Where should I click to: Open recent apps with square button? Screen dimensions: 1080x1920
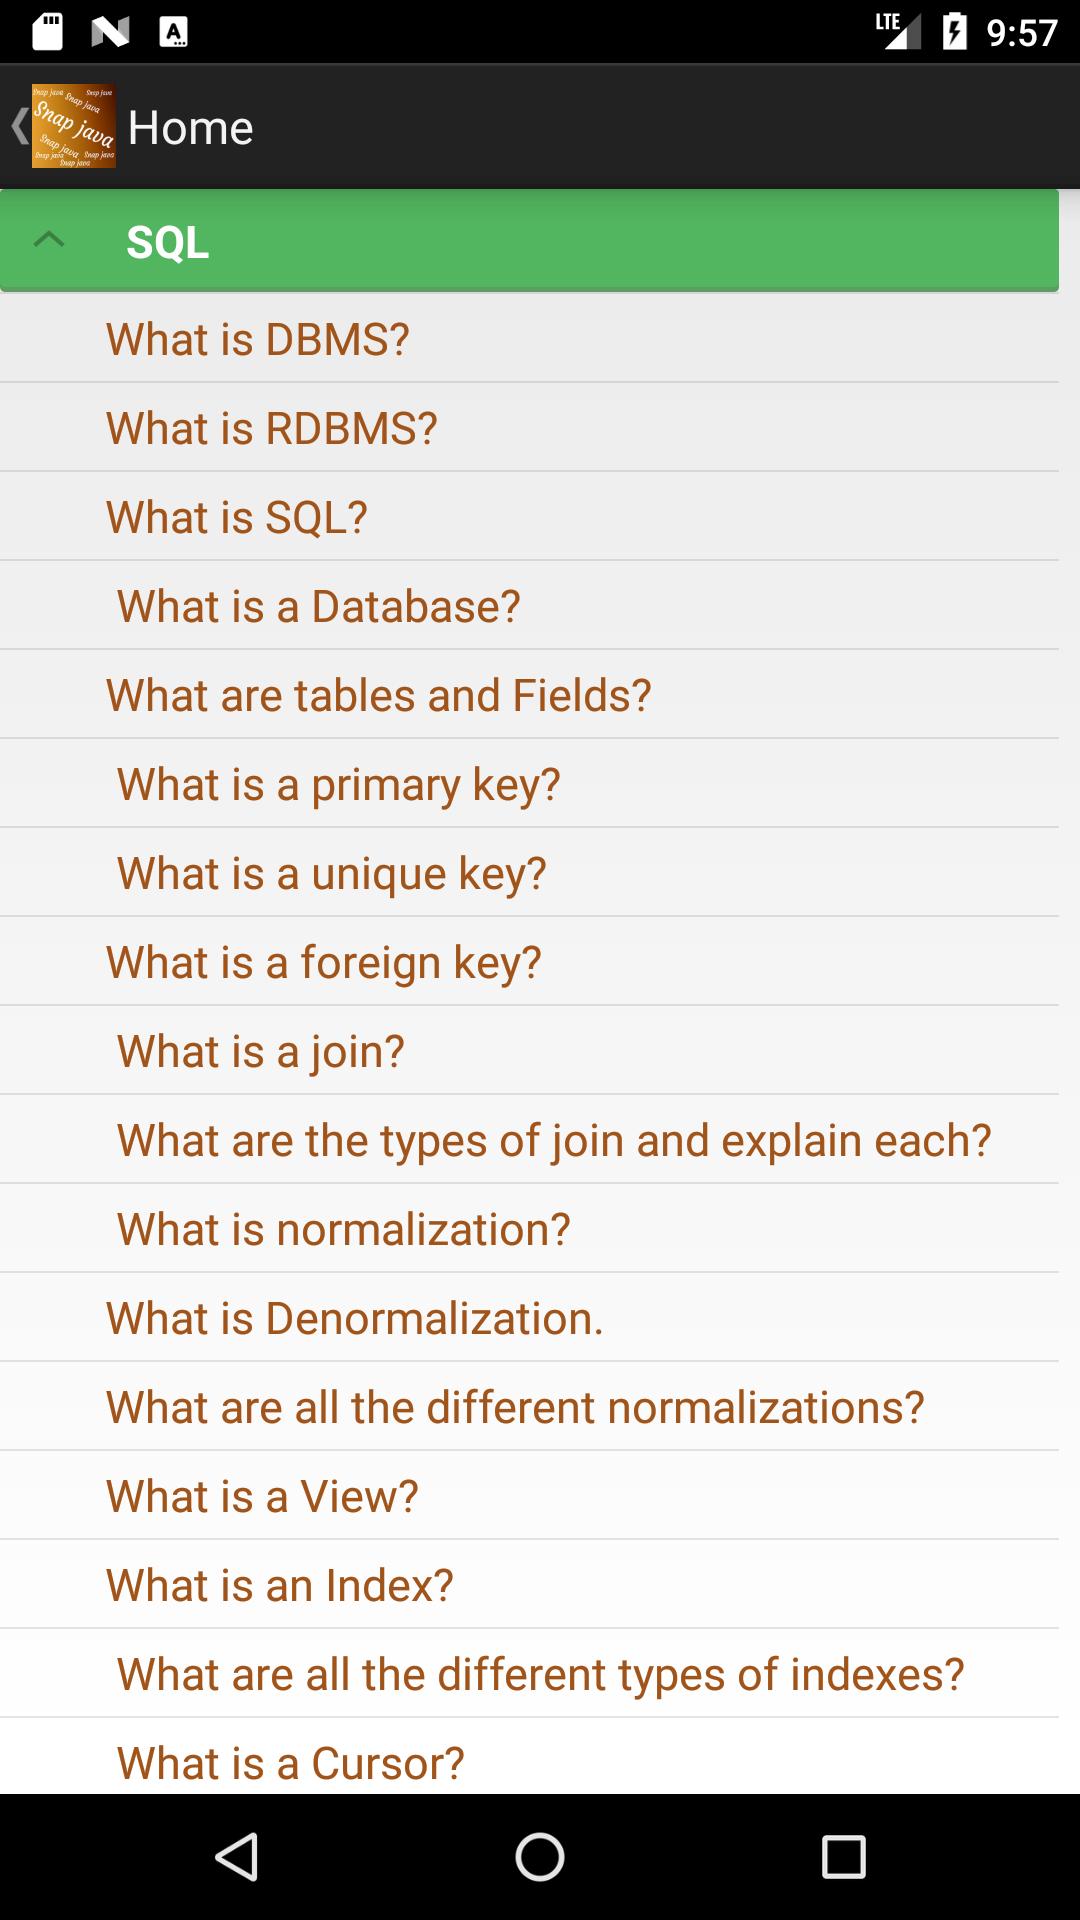[x=843, y=1857]
